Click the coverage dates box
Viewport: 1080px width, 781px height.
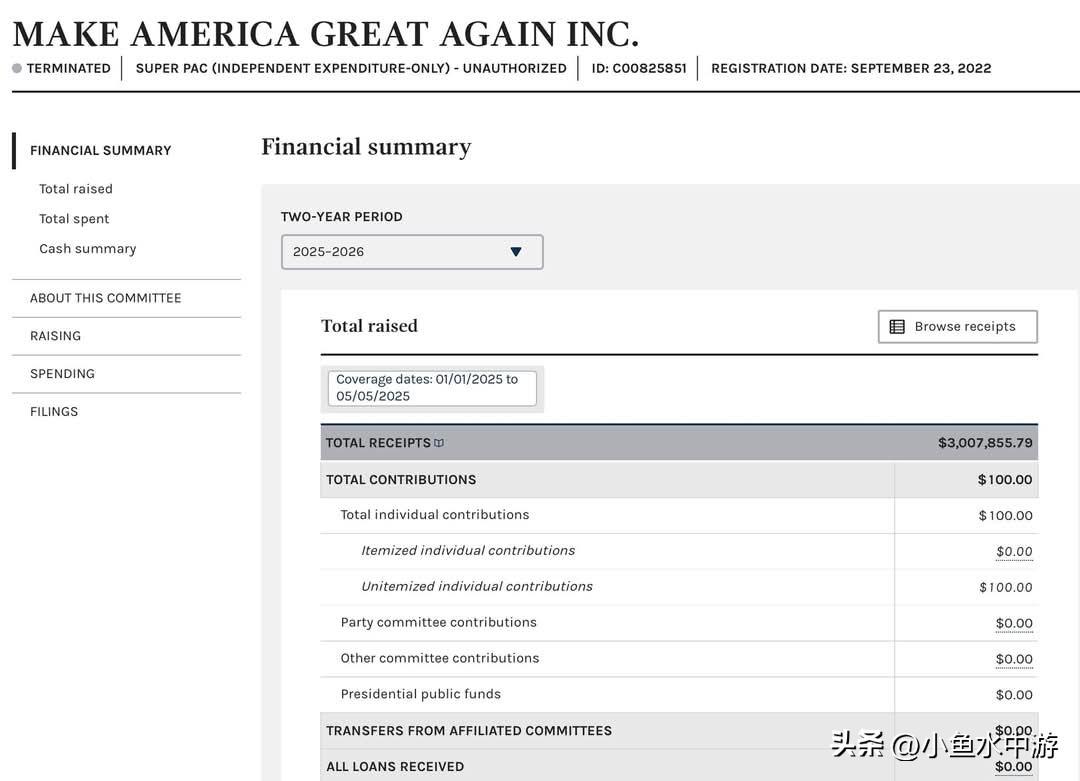(x=432, y=388)
